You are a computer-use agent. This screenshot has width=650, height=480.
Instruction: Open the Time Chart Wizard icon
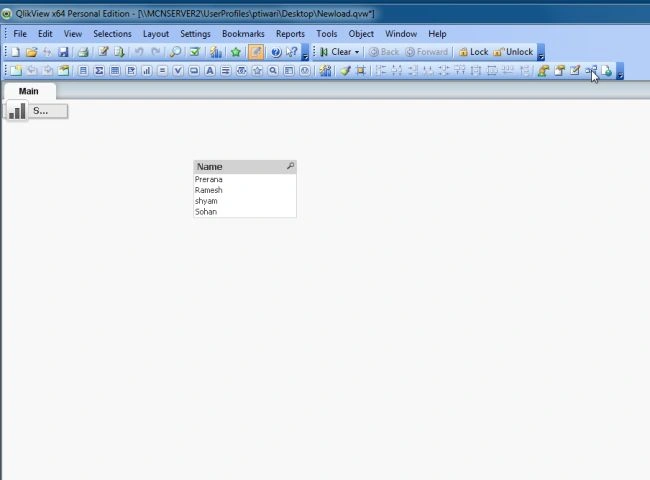(325, 71)
